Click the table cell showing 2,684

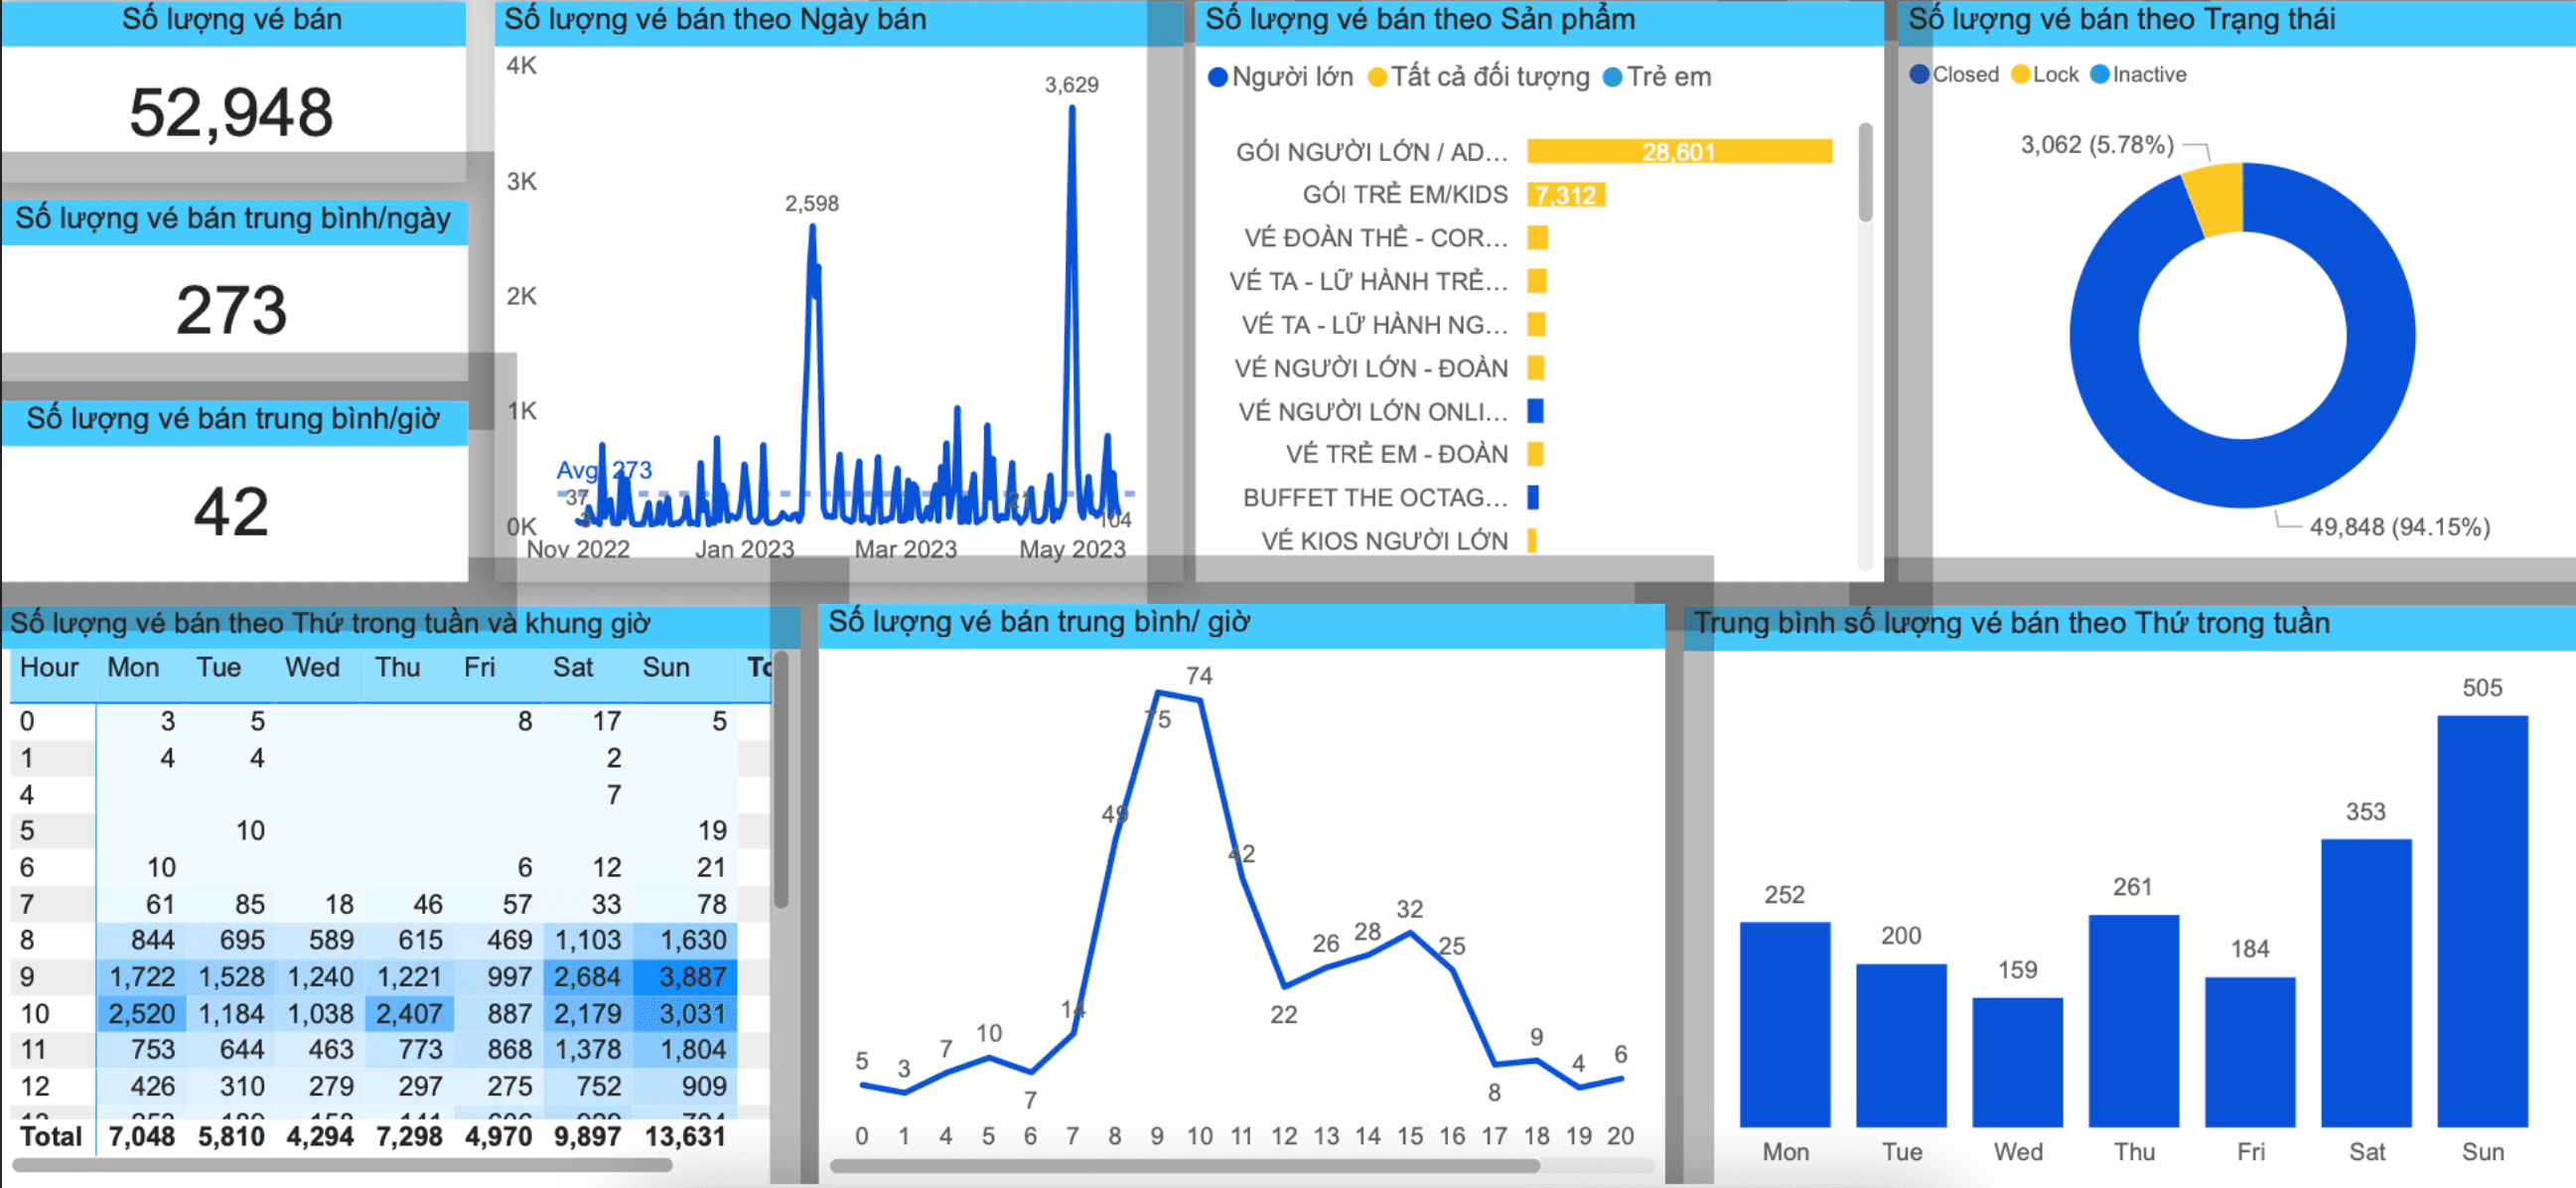pos(588,977)
